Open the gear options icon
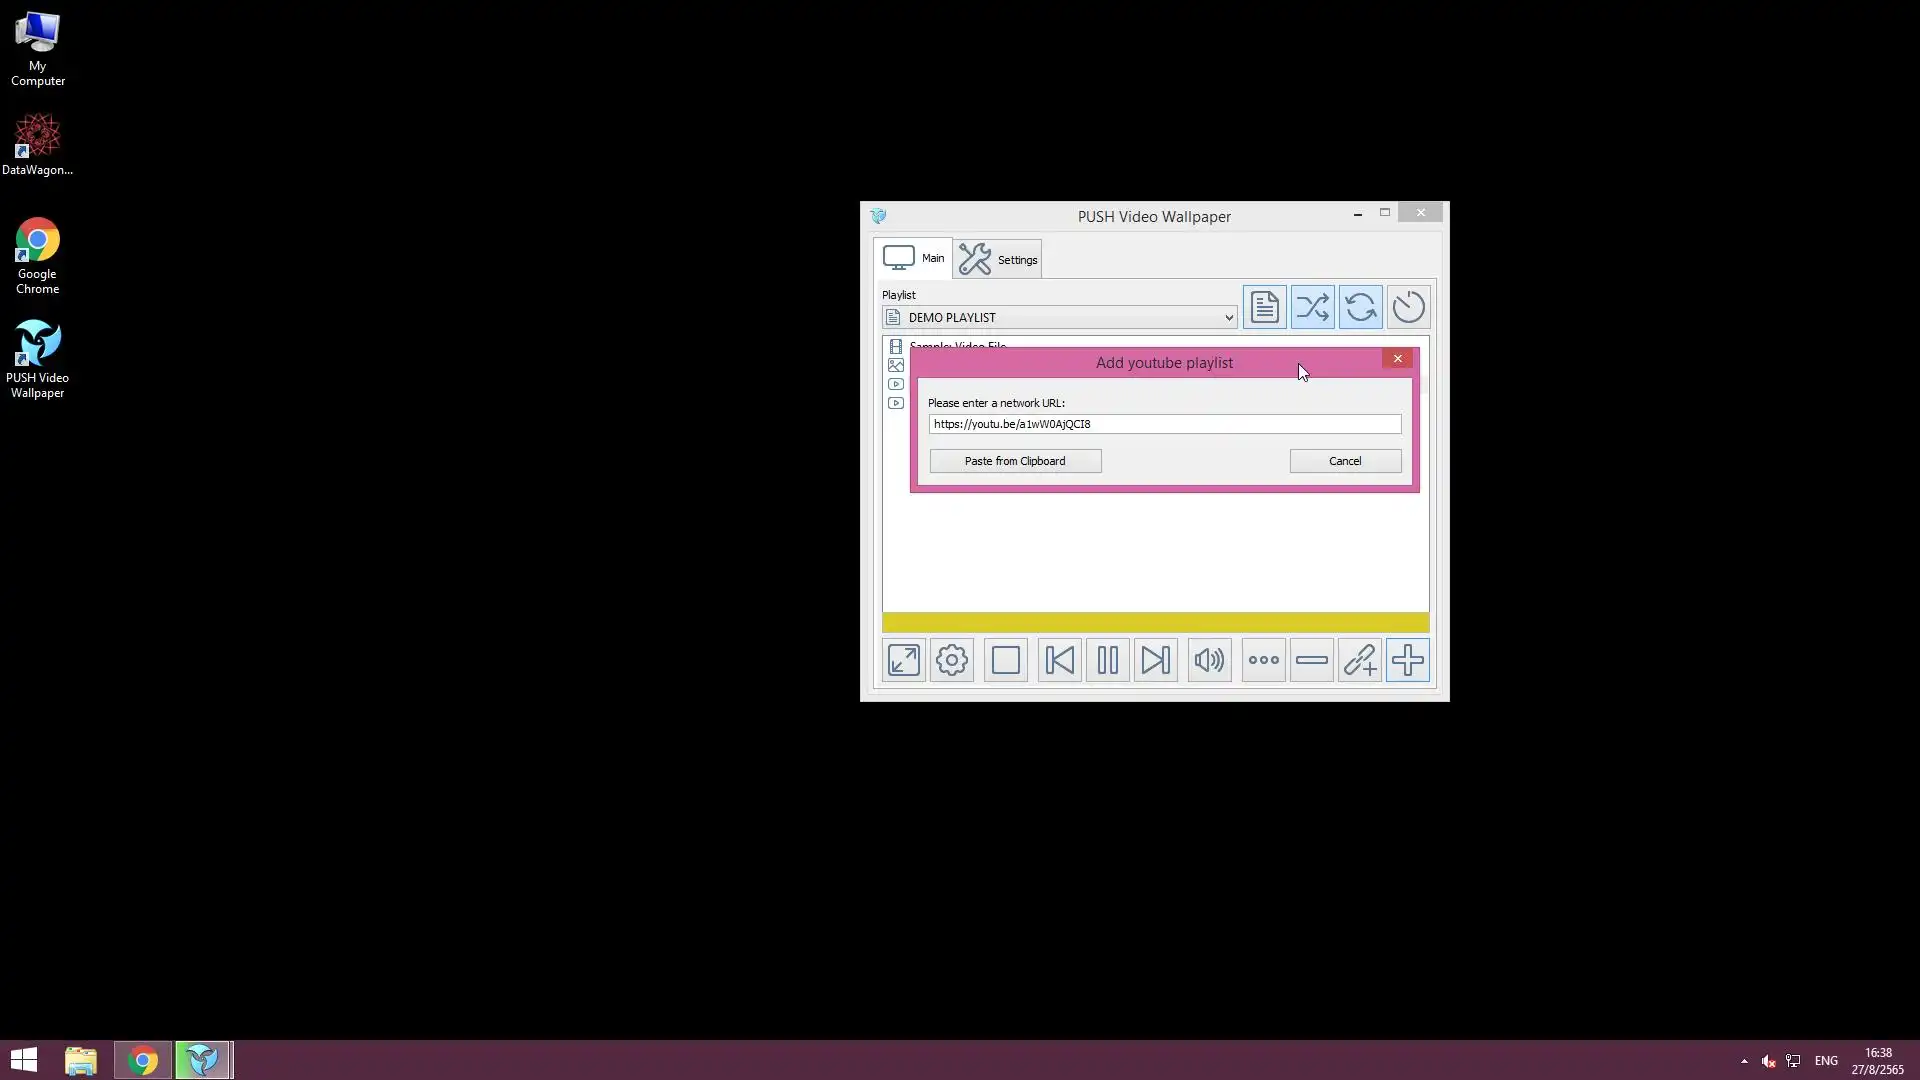Viewport: 1920px width, 1080px height. click(x=952, y=660)
